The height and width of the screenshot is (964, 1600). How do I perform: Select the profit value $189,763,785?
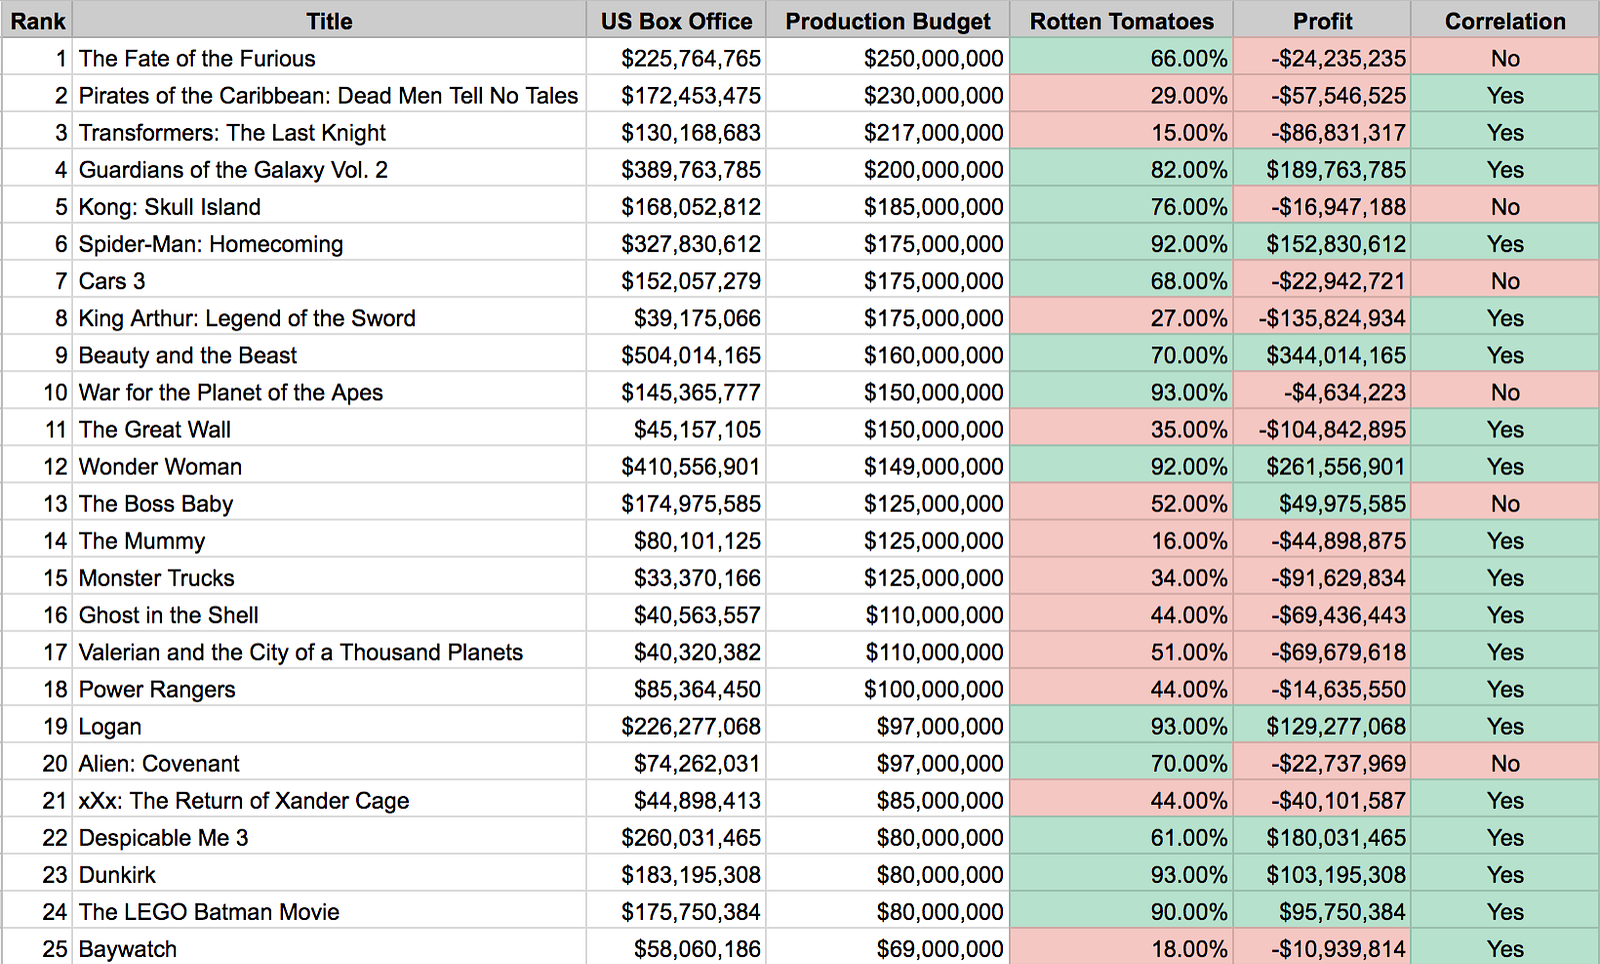coord(1322,169)
